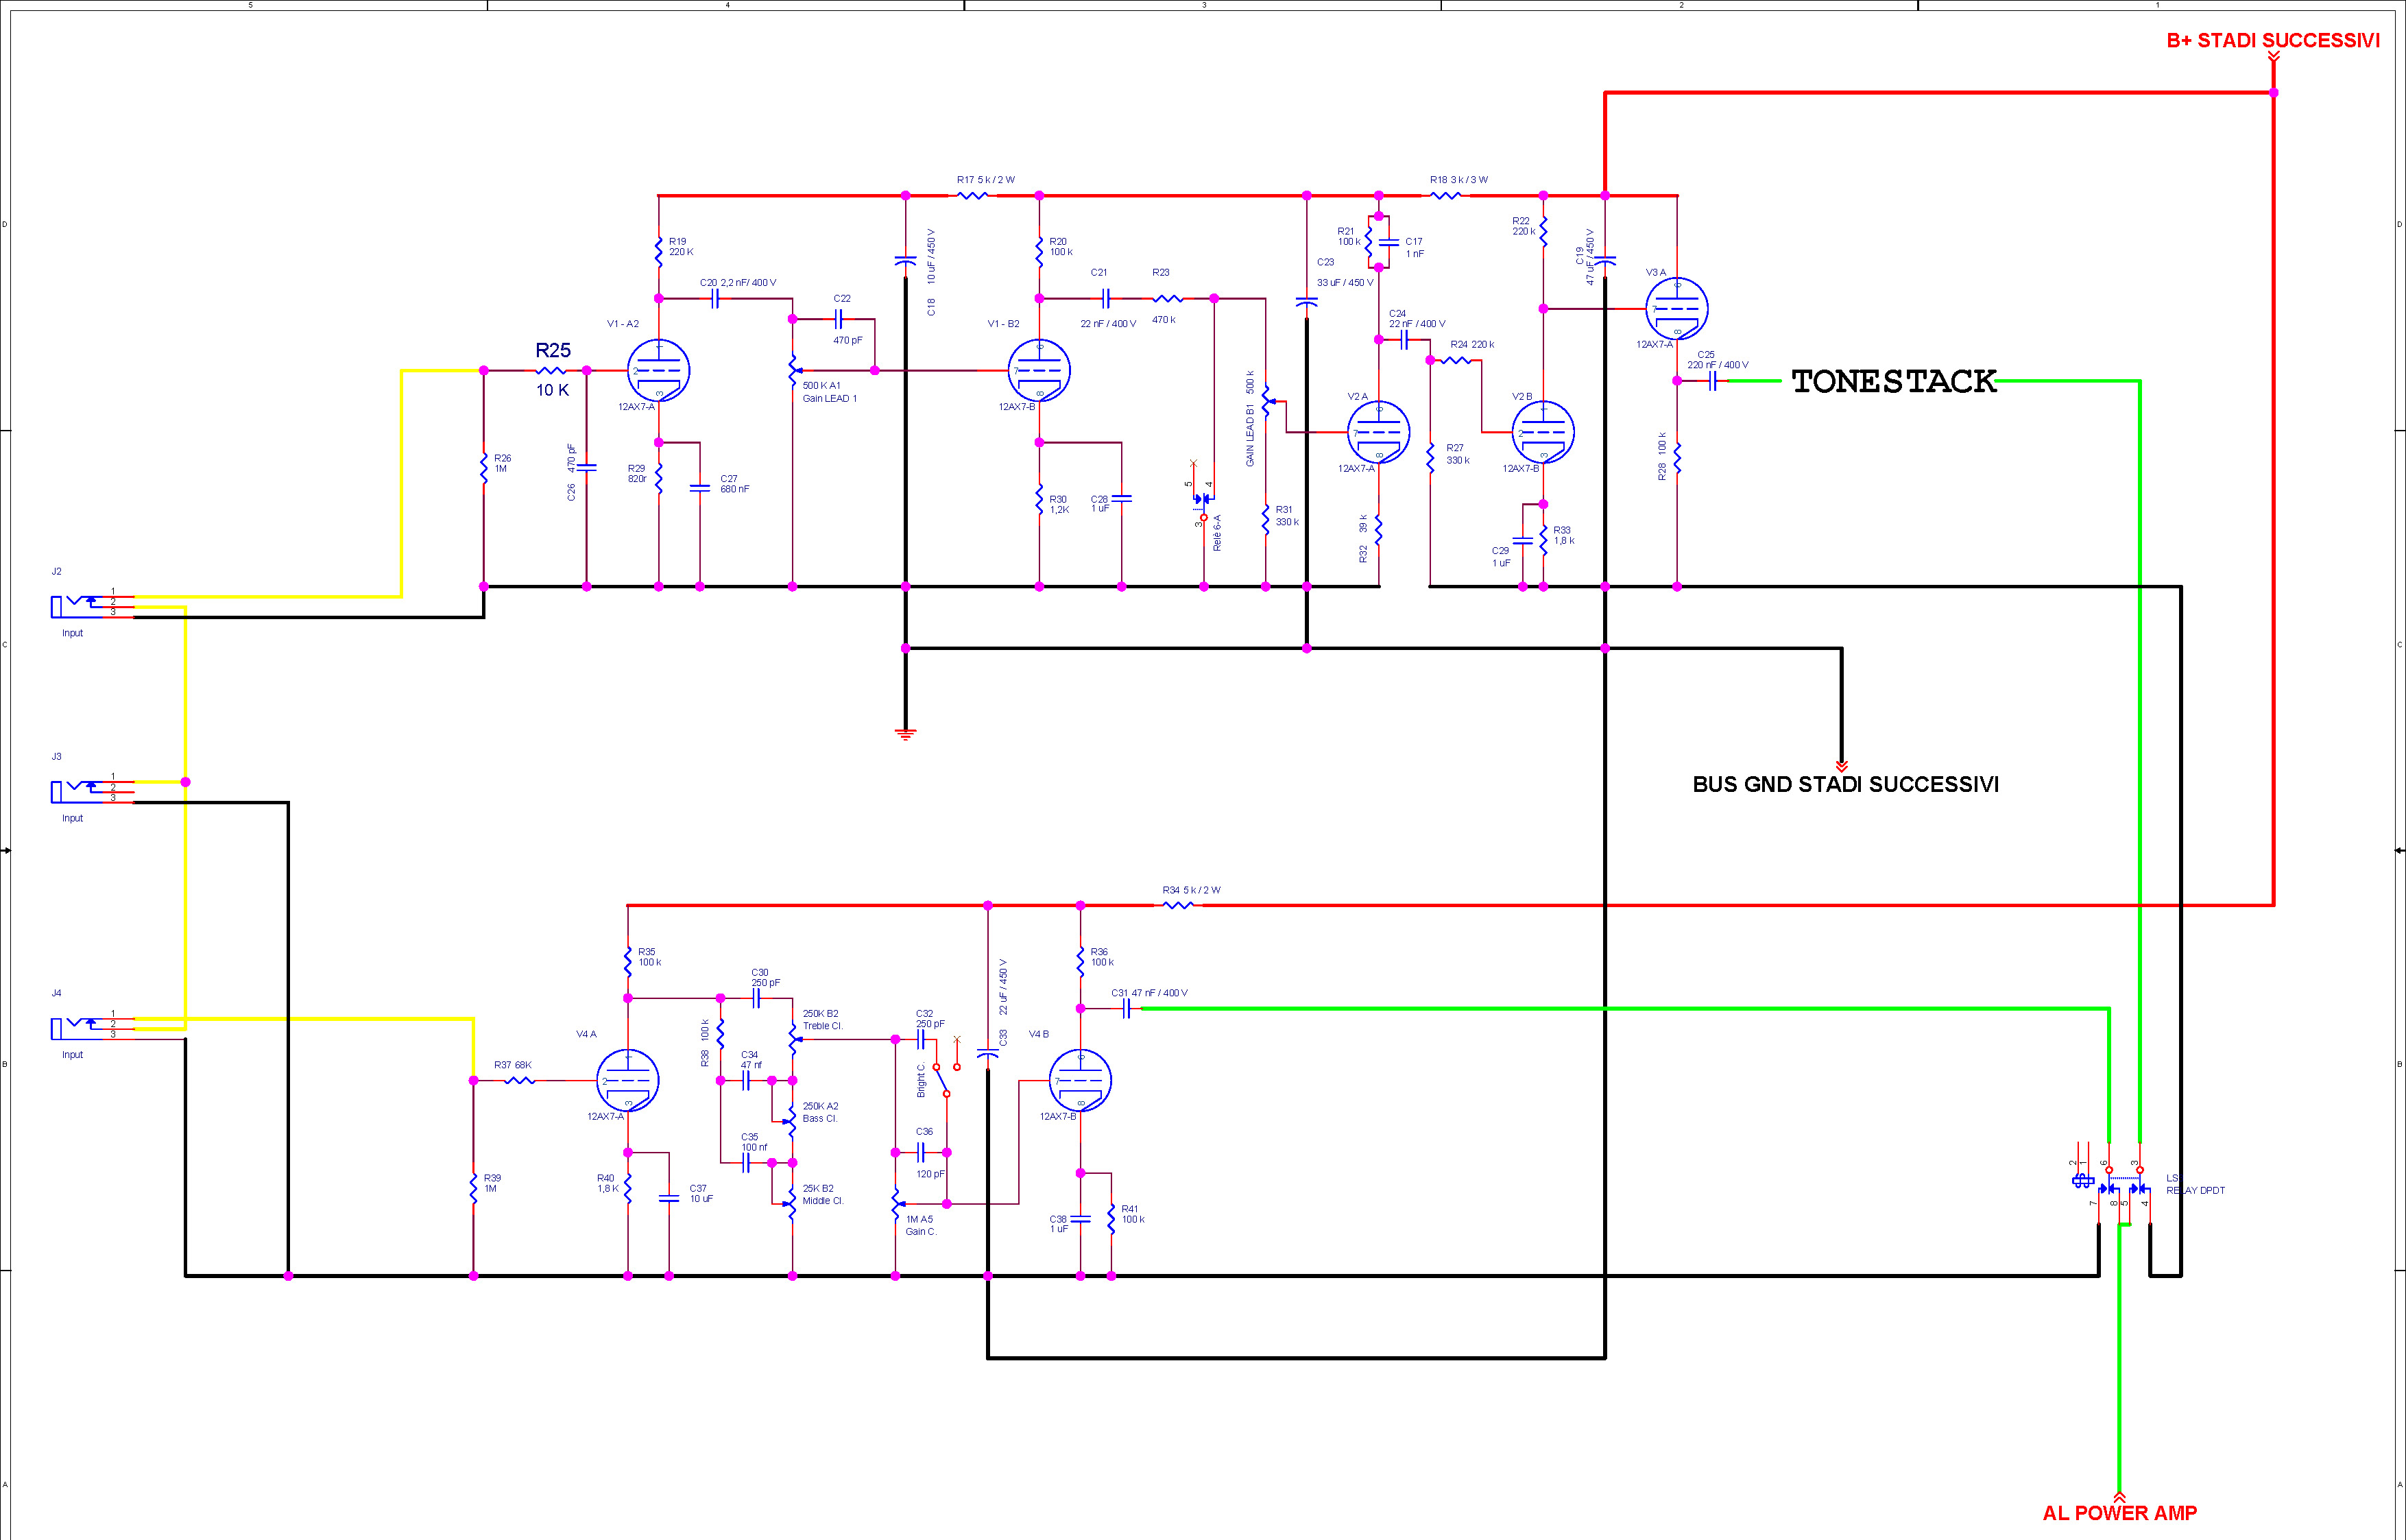This screenshot has height=1540, width=2406.
Task: Click the V2 B tube symbol
Action: point(1543,432)
